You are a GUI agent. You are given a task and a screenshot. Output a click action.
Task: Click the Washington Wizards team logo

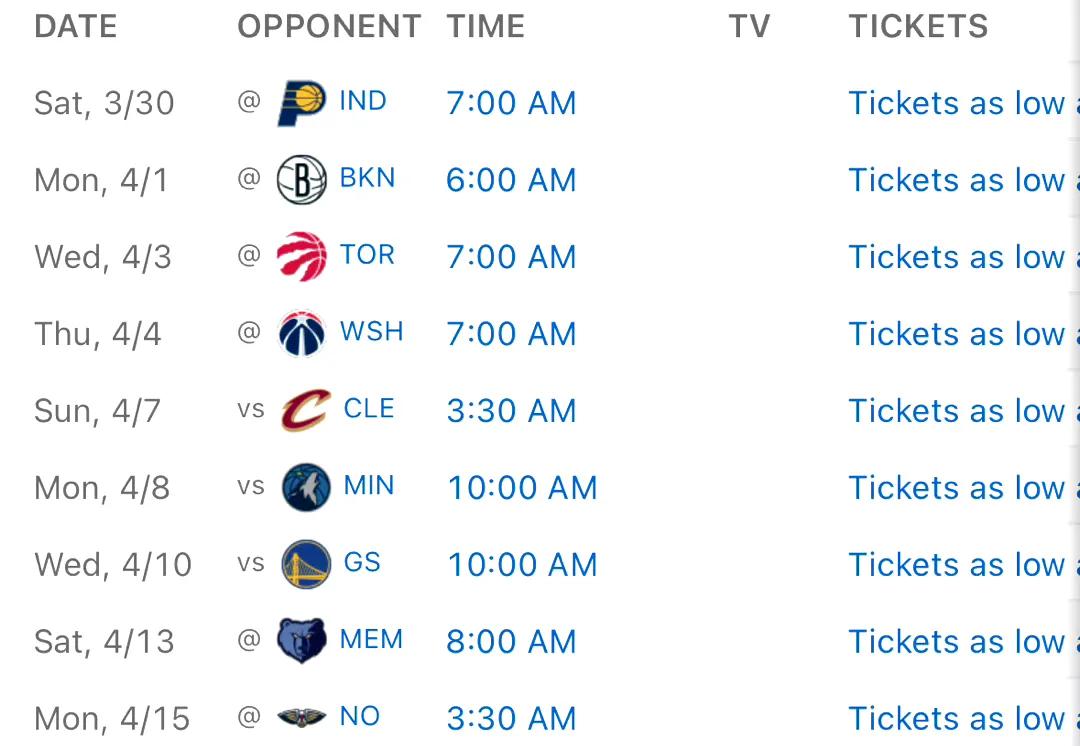(x=302, y=333)
